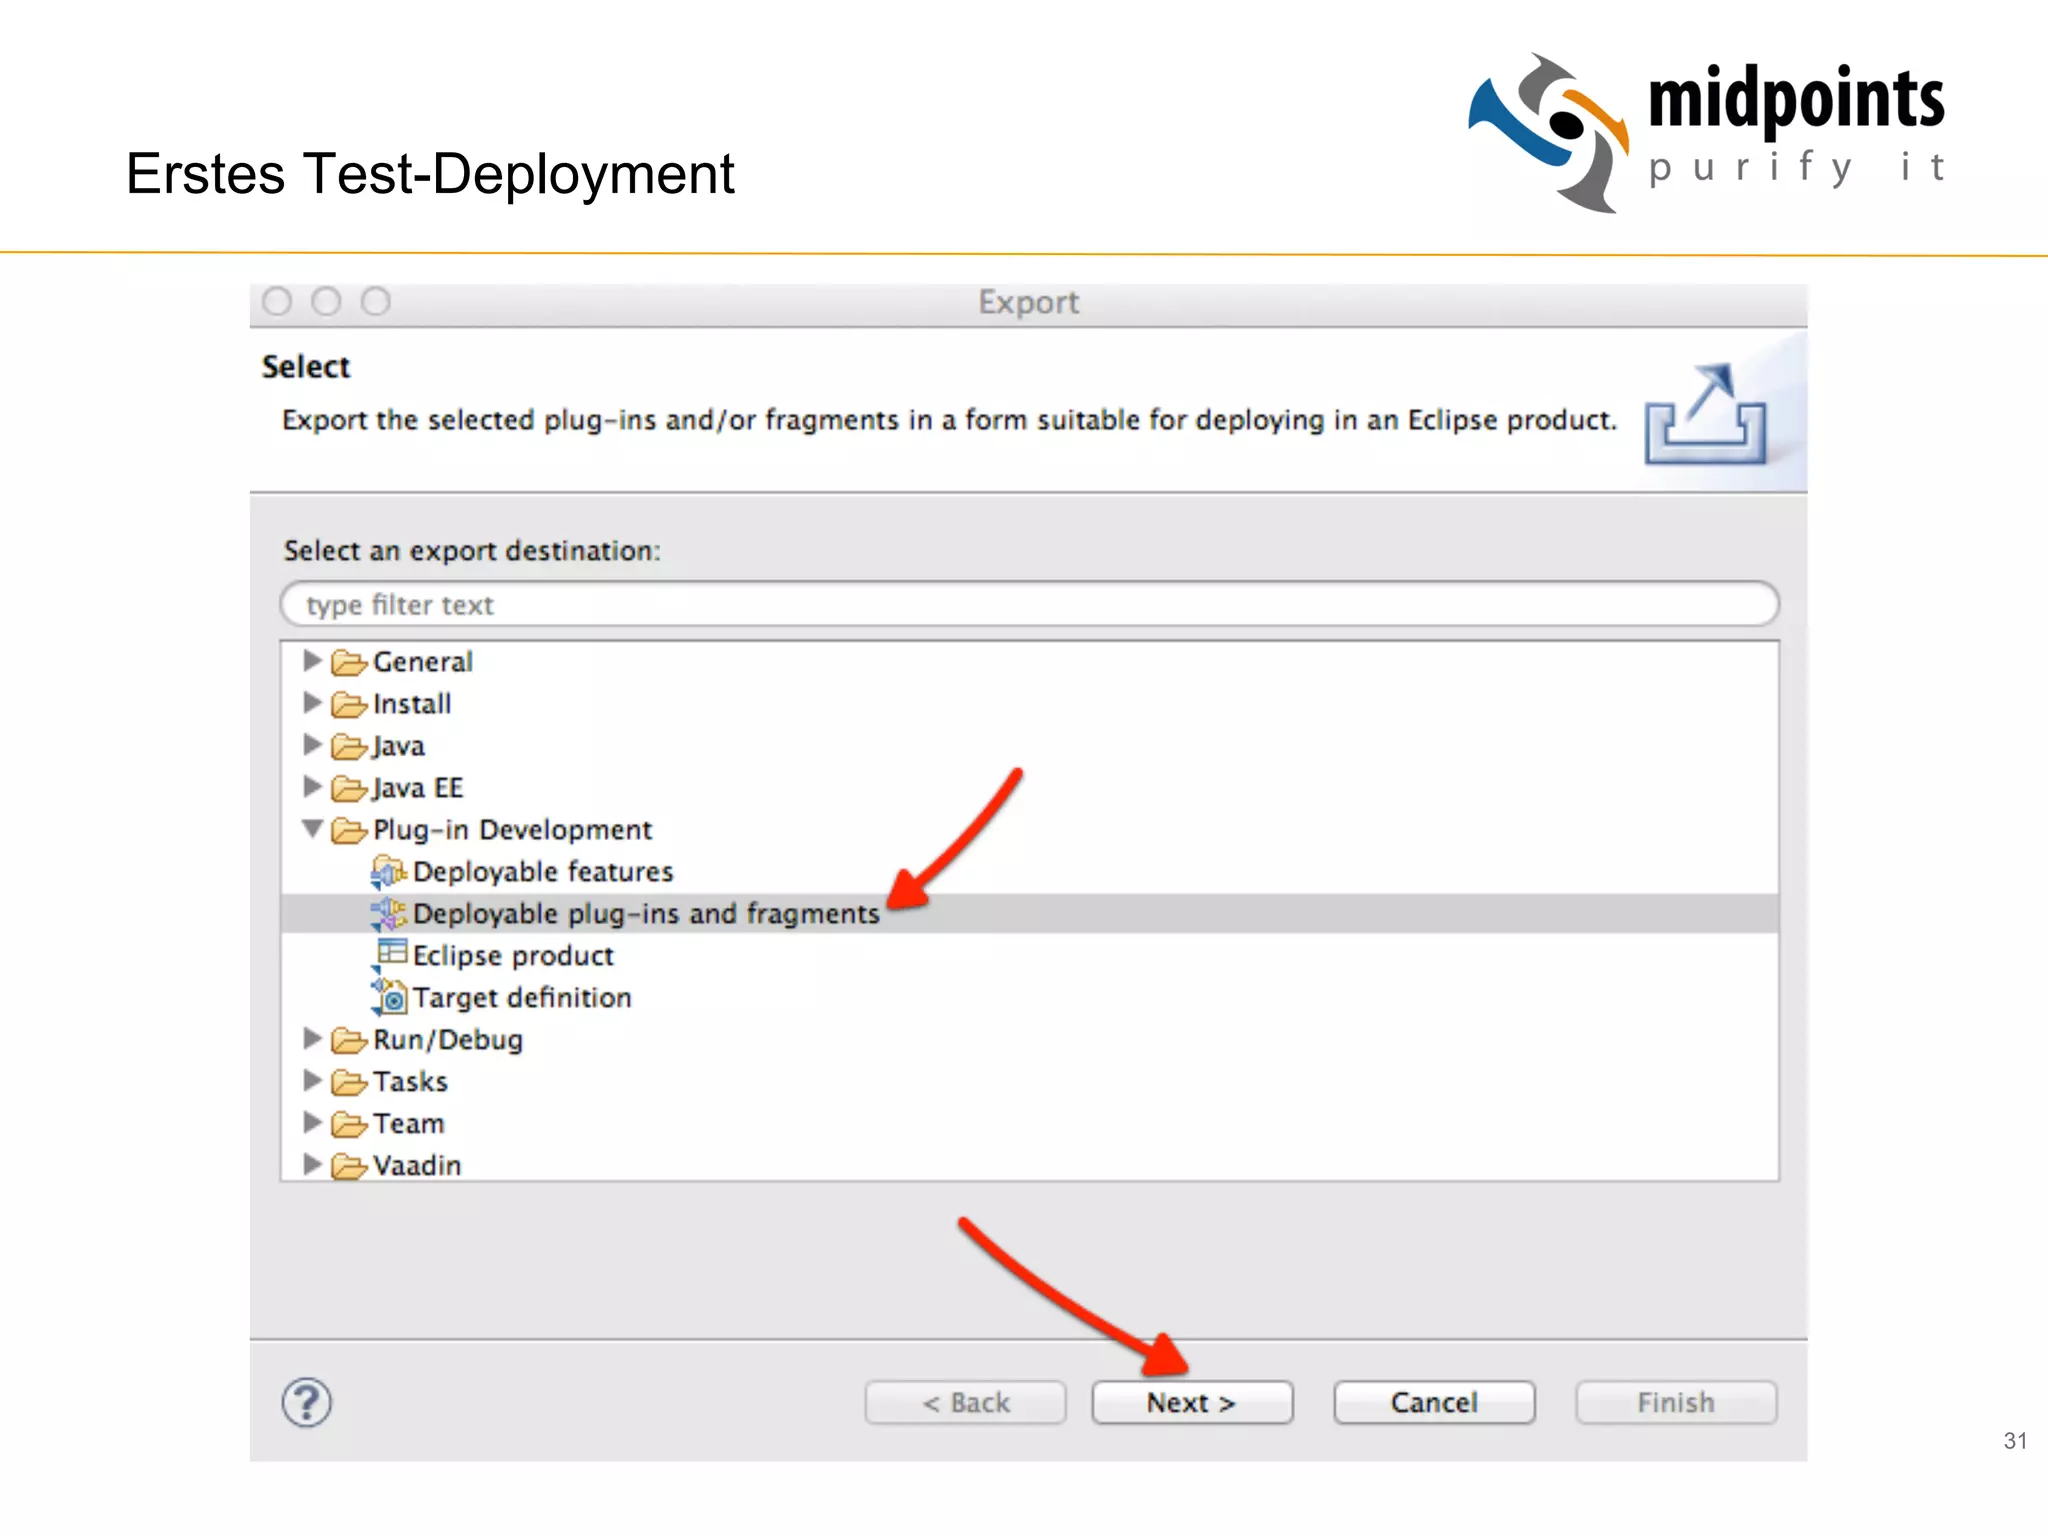Select Eclipse product entry text

513,956
